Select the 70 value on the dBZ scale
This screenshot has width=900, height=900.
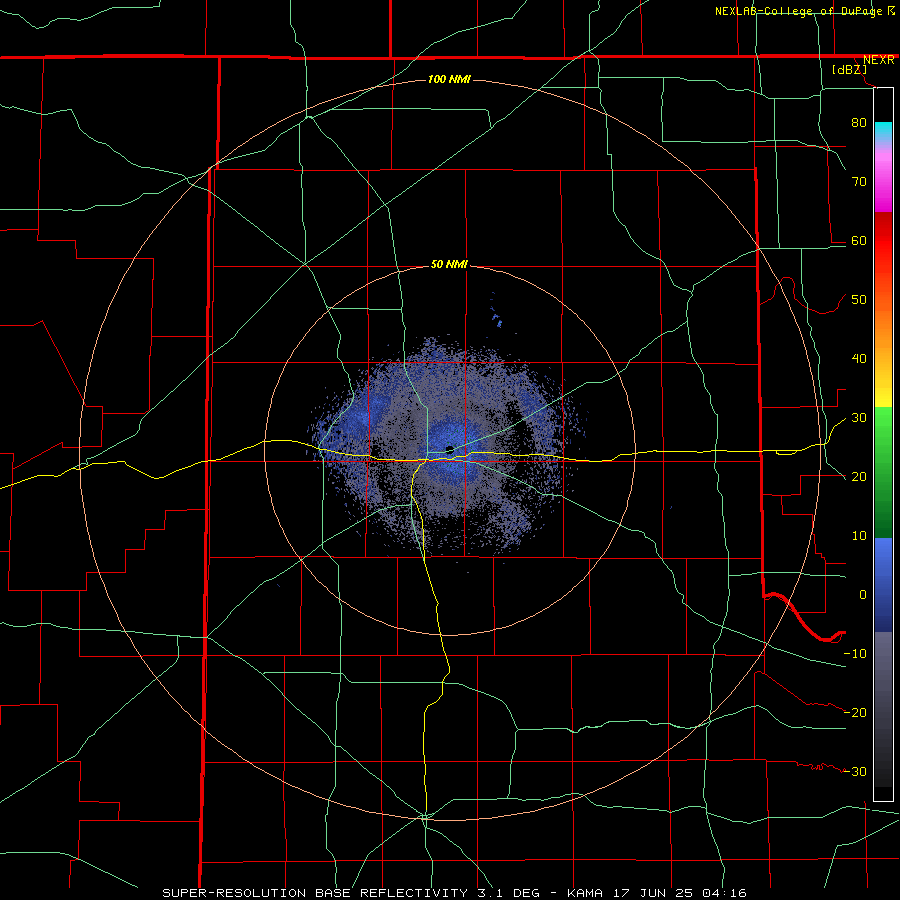pos(859,181)
